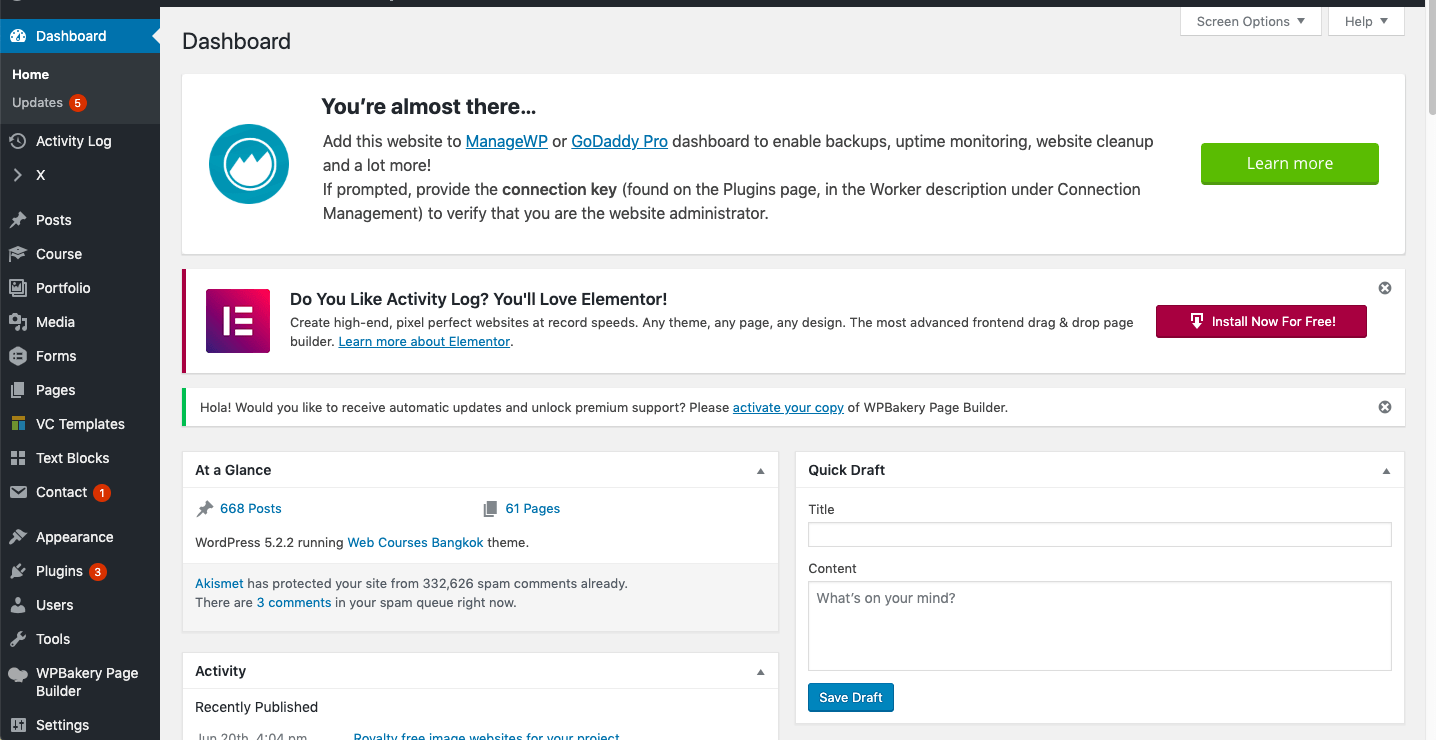Collapse the Quick Draft panel
This screenshot has width=1436, height=740.
pos(1386,471)
